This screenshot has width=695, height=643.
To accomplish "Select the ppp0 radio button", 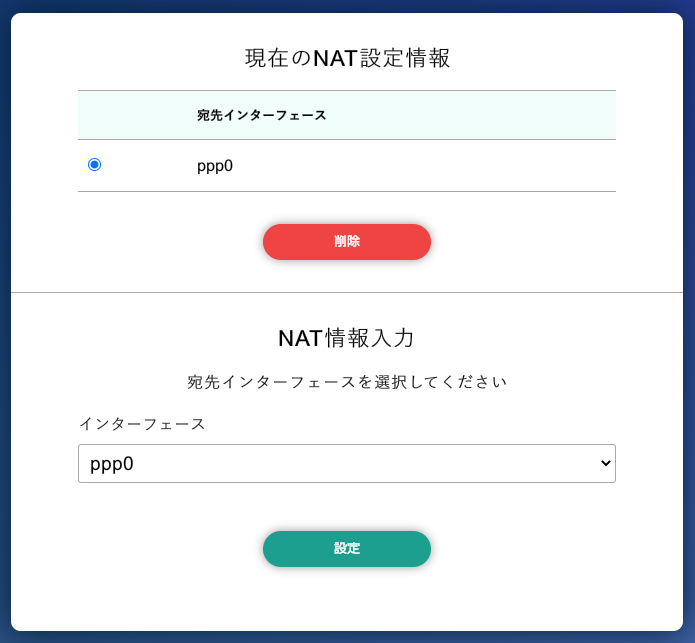I will point(95,165).
